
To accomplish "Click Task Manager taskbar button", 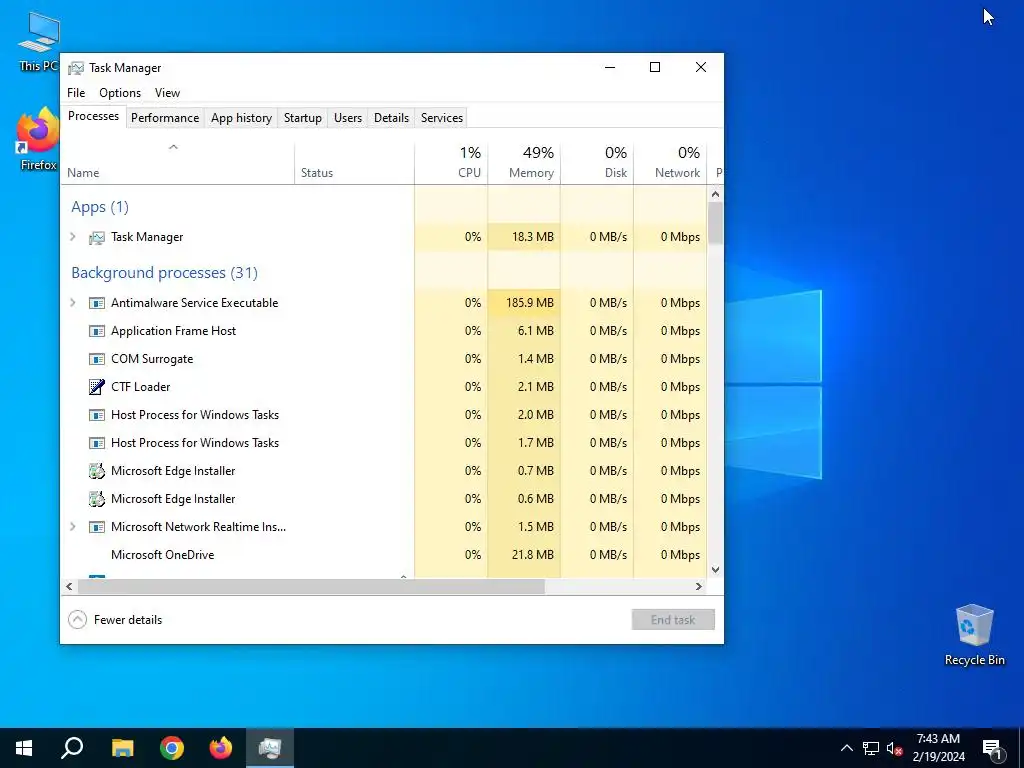I will [270, 748].
